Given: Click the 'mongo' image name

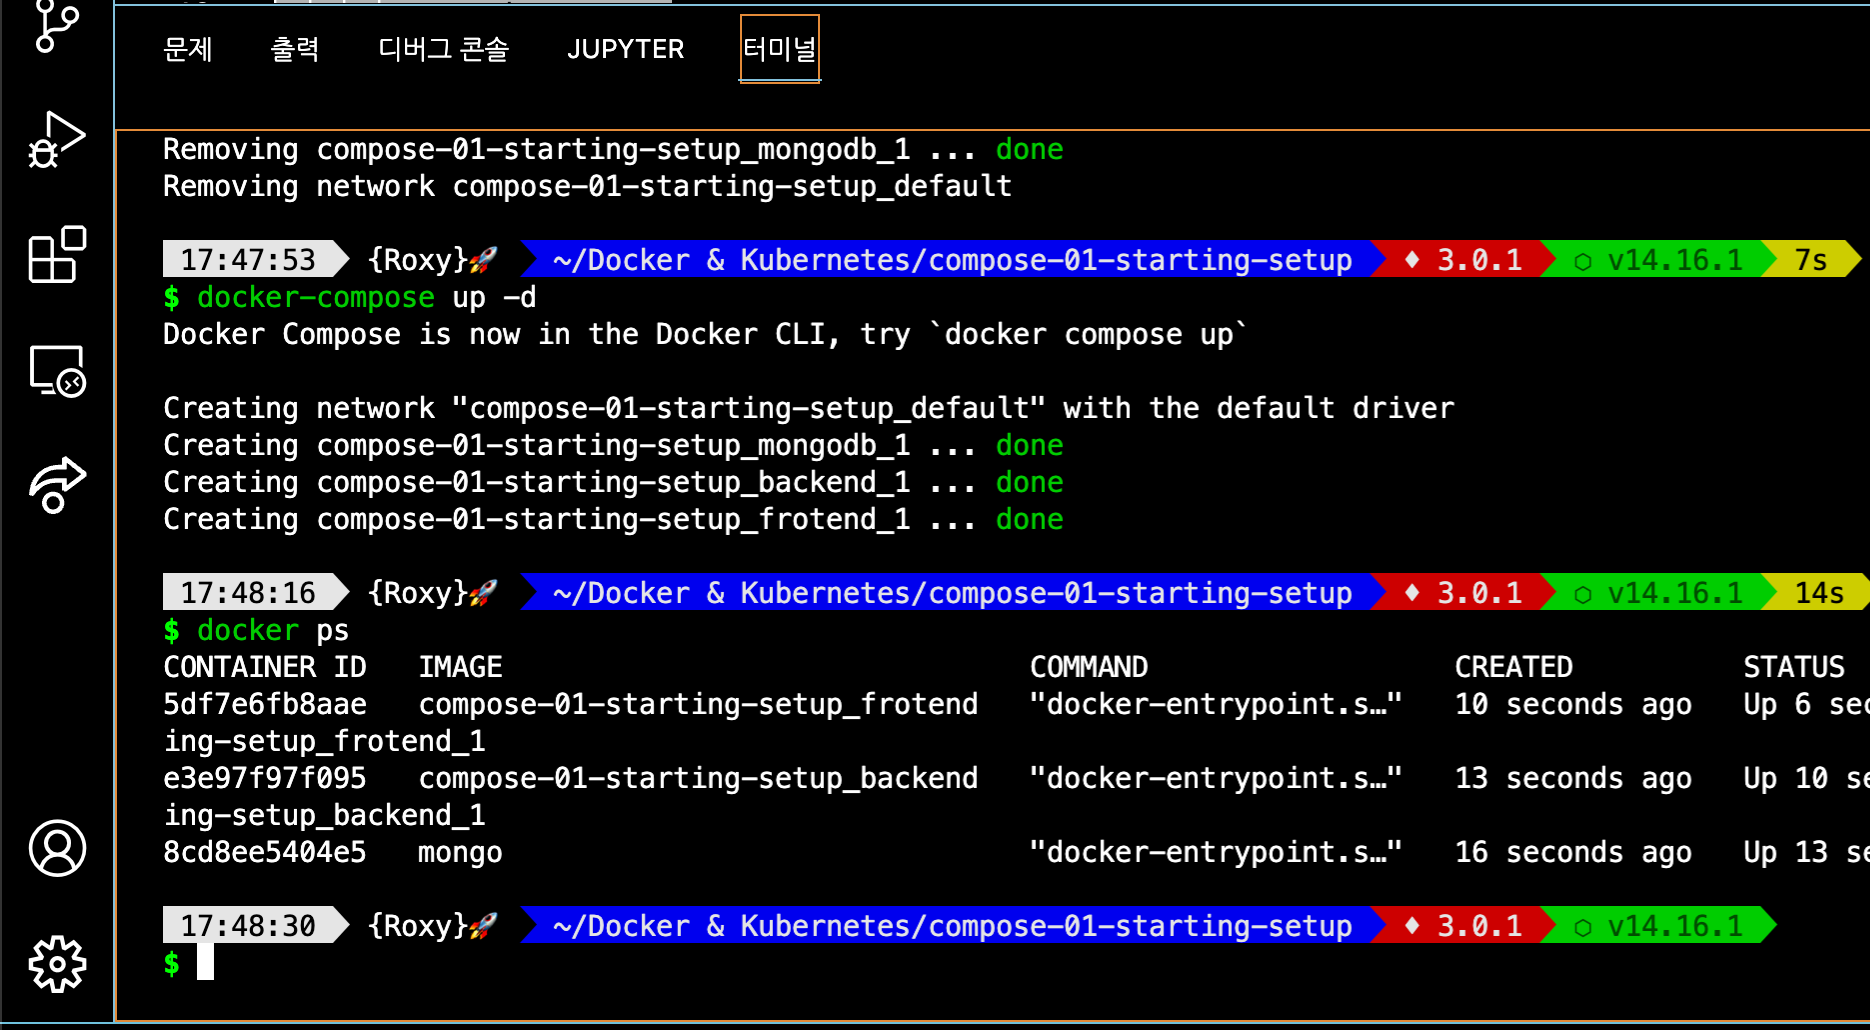Looking at the screenshot, I should [x=460, y=853].
